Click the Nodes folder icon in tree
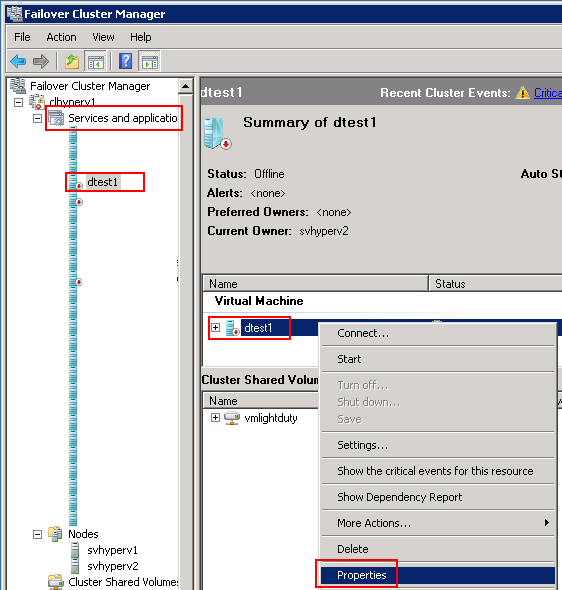Screen dimensions: 562x590 click(x=55, y=534)
